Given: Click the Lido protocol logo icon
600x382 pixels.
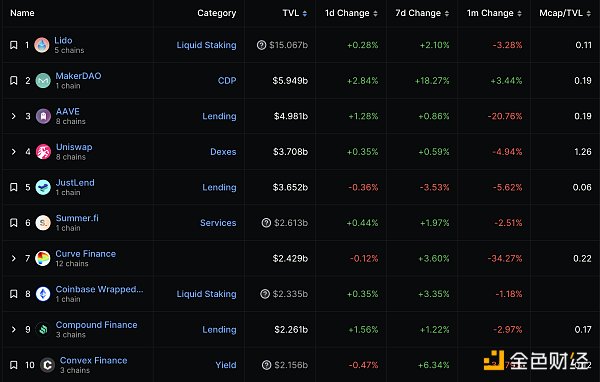Looking at the screenshot, I should point(42,45).
